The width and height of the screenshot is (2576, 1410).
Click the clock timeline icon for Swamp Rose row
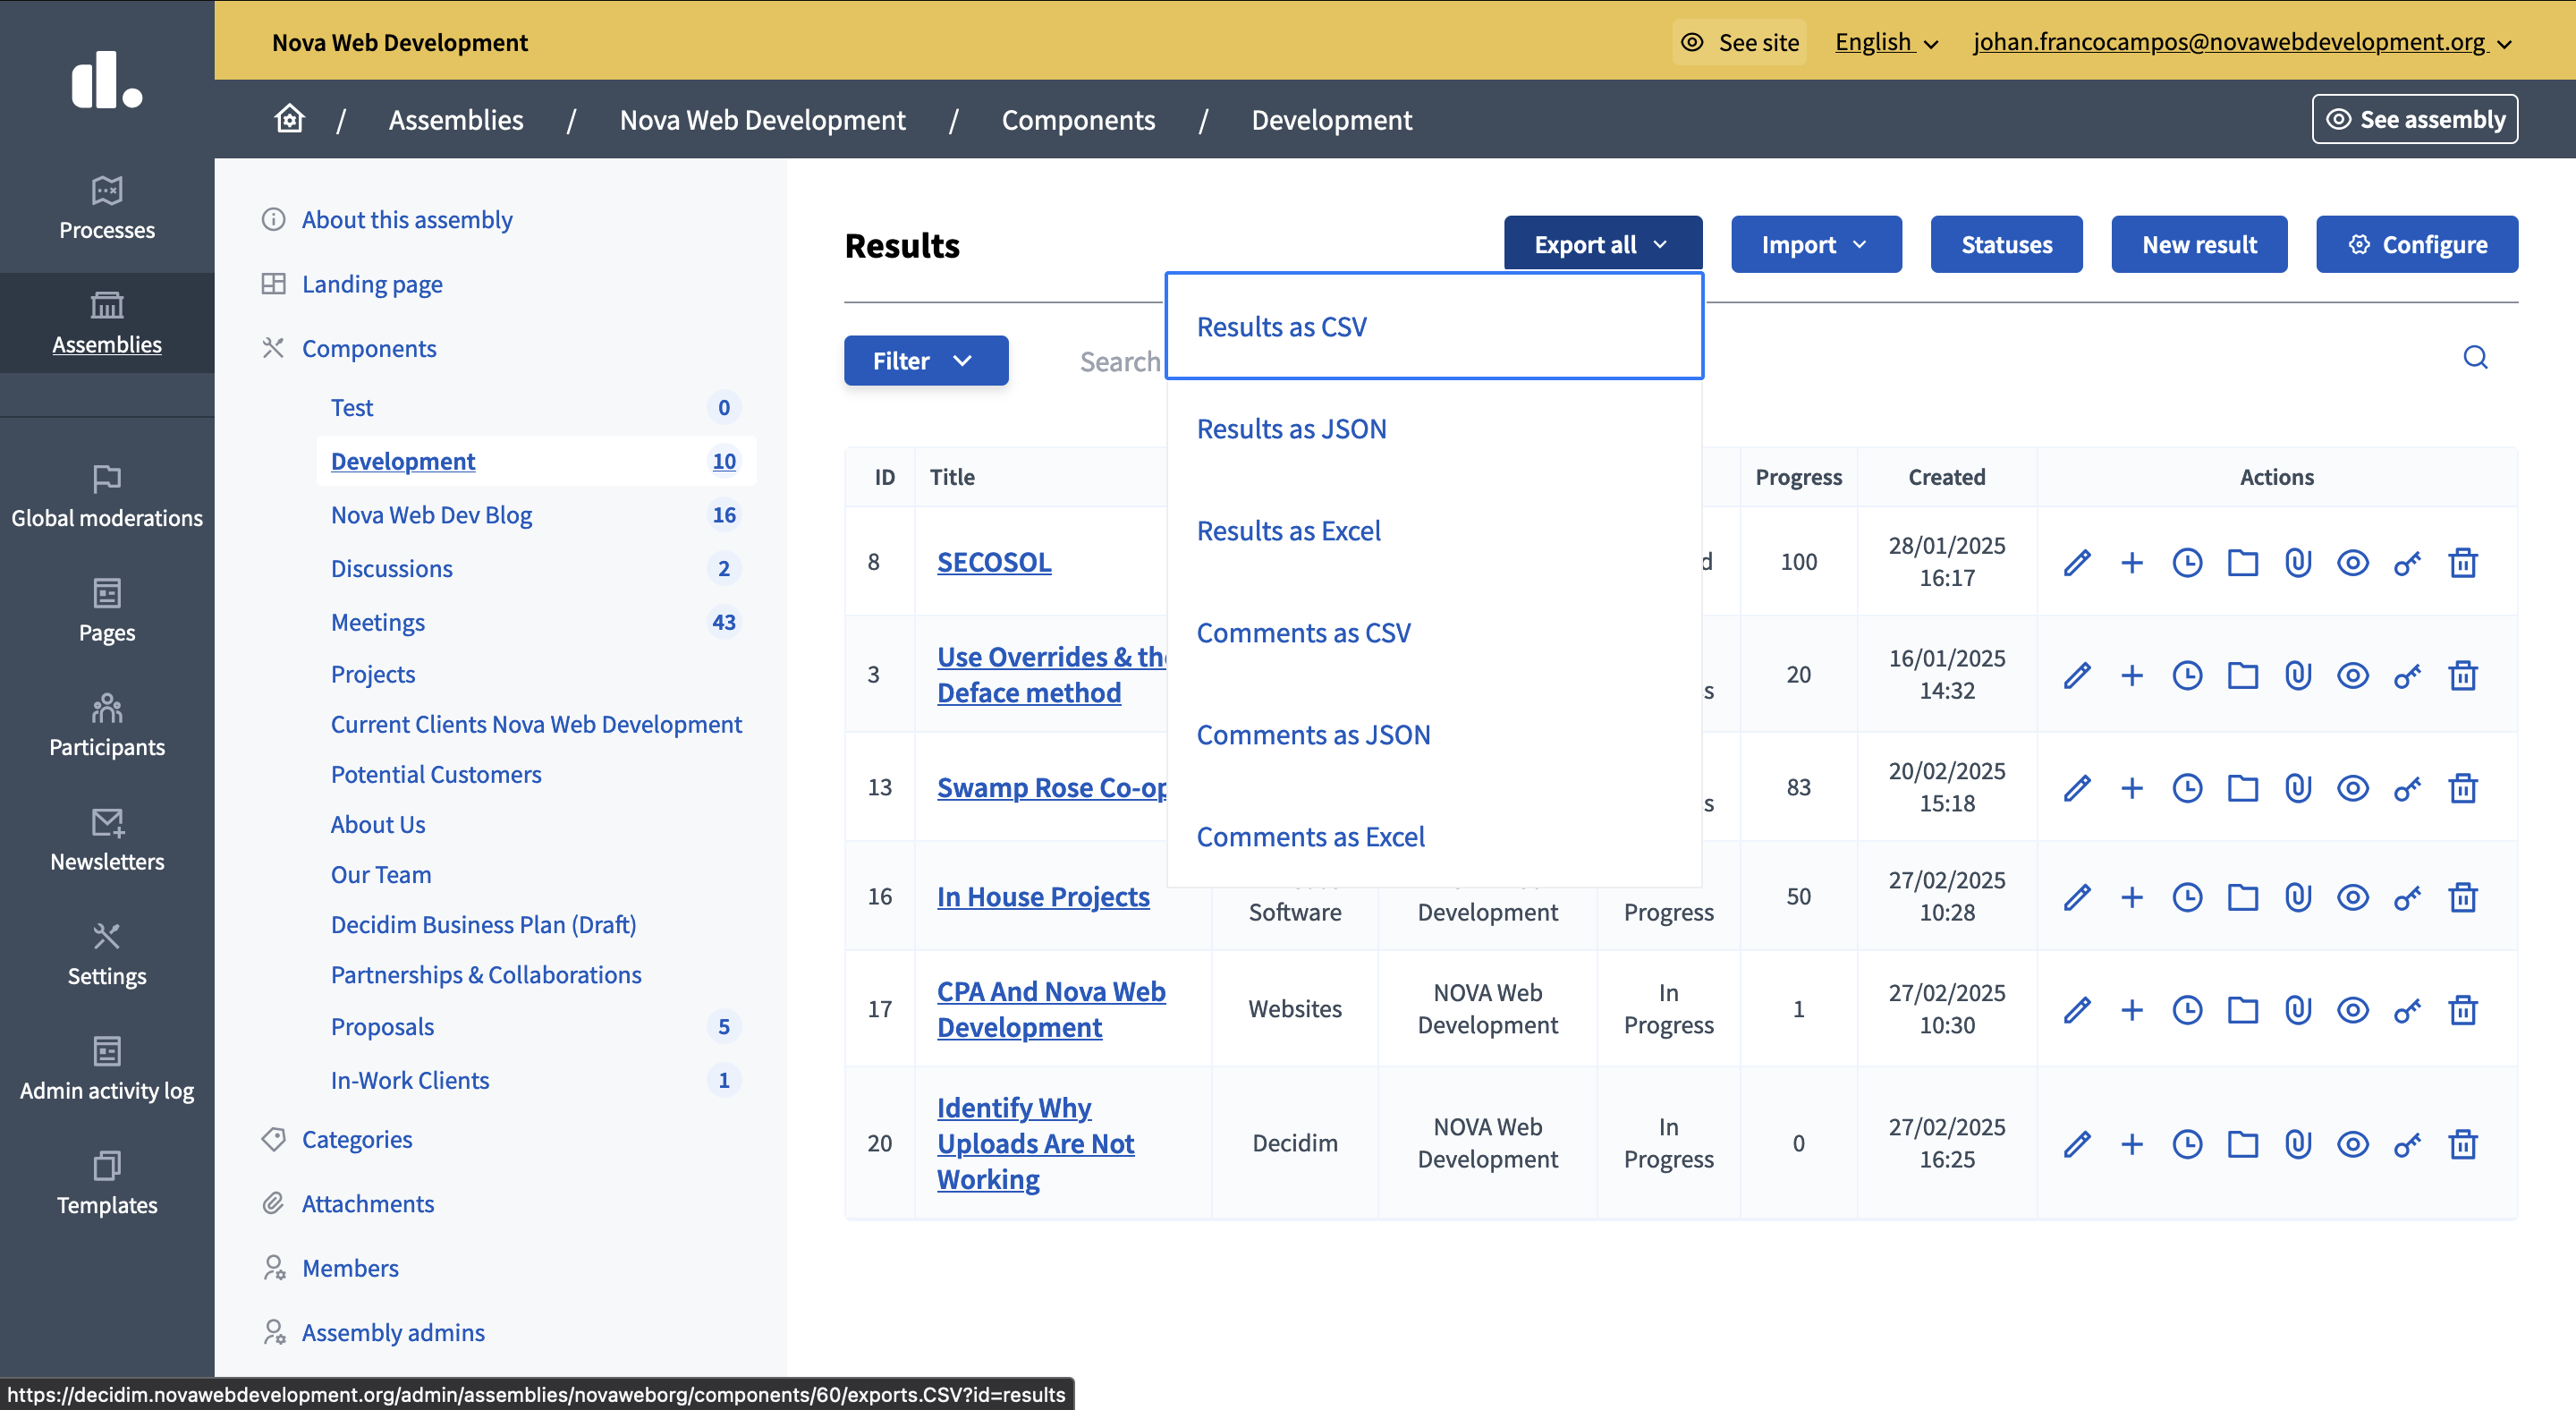point(2187,788)
